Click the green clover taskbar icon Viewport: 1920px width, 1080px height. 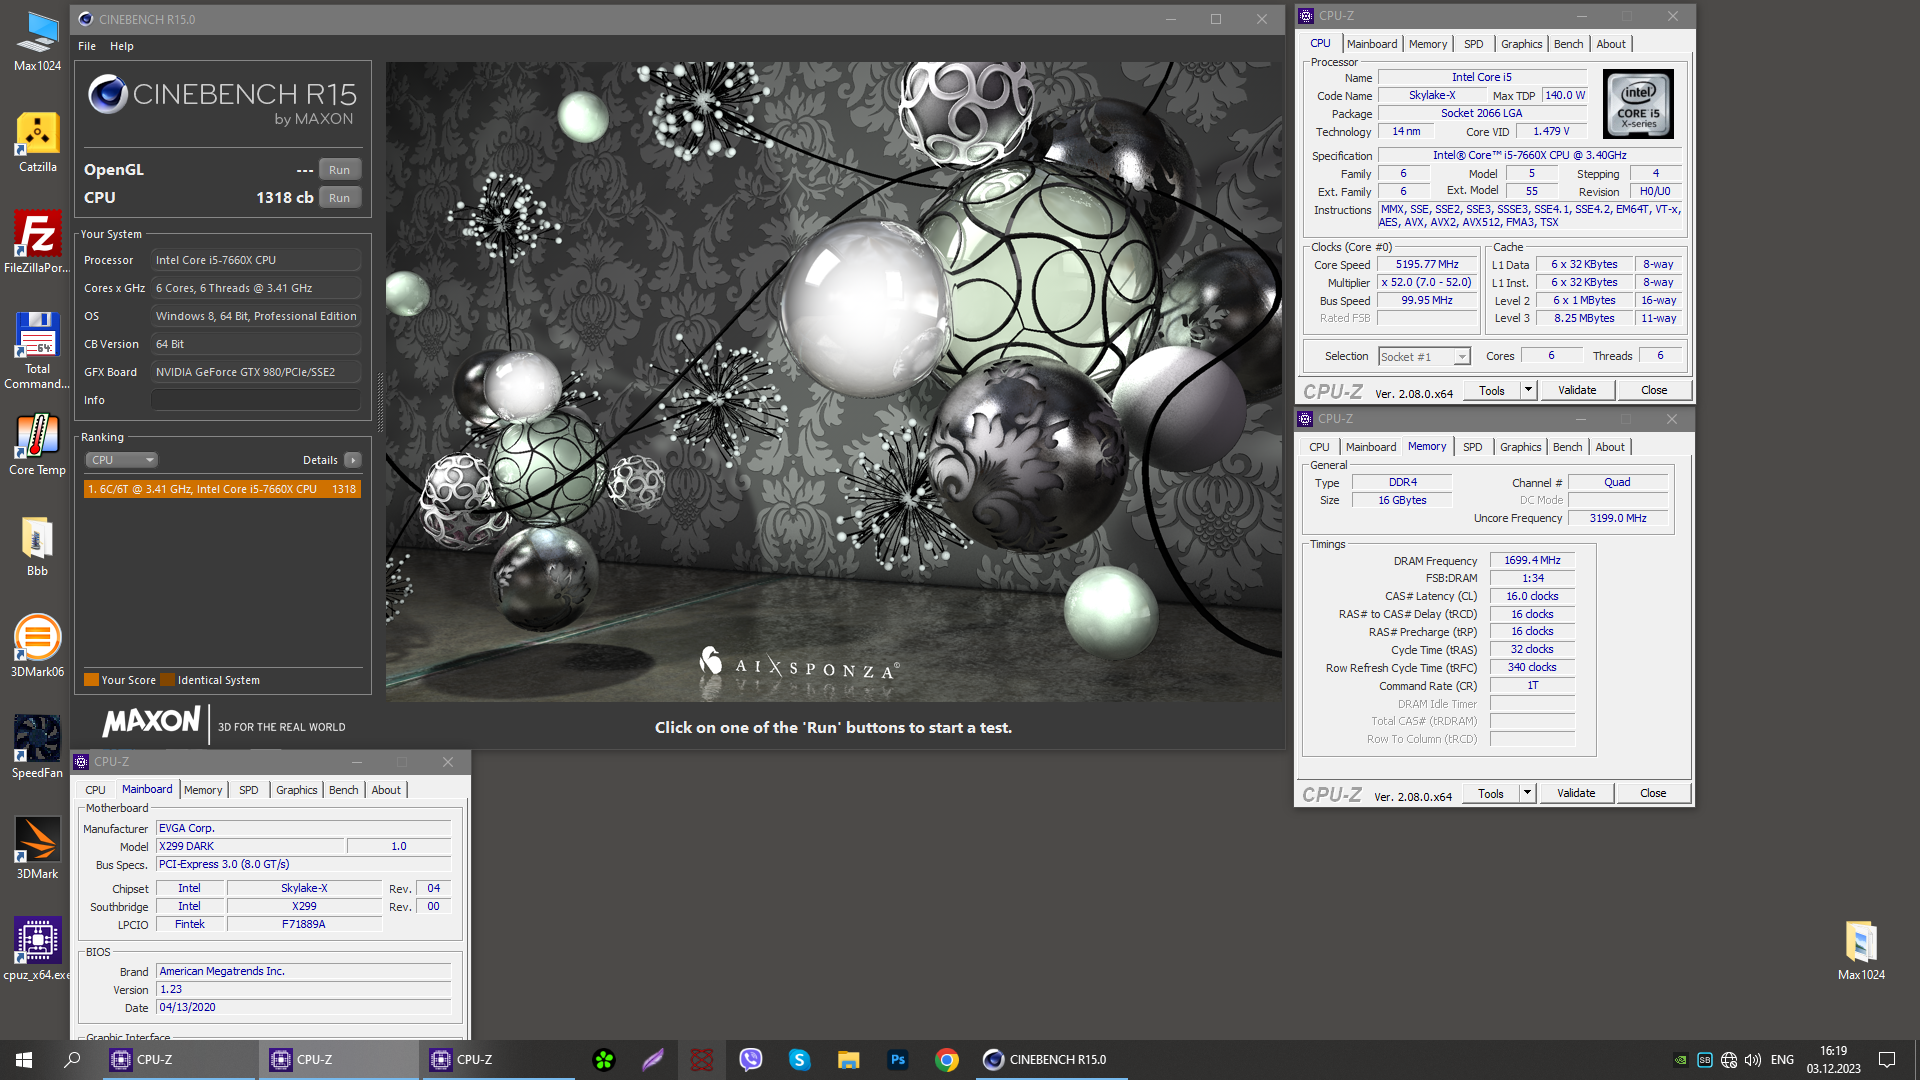(604, 1060)
